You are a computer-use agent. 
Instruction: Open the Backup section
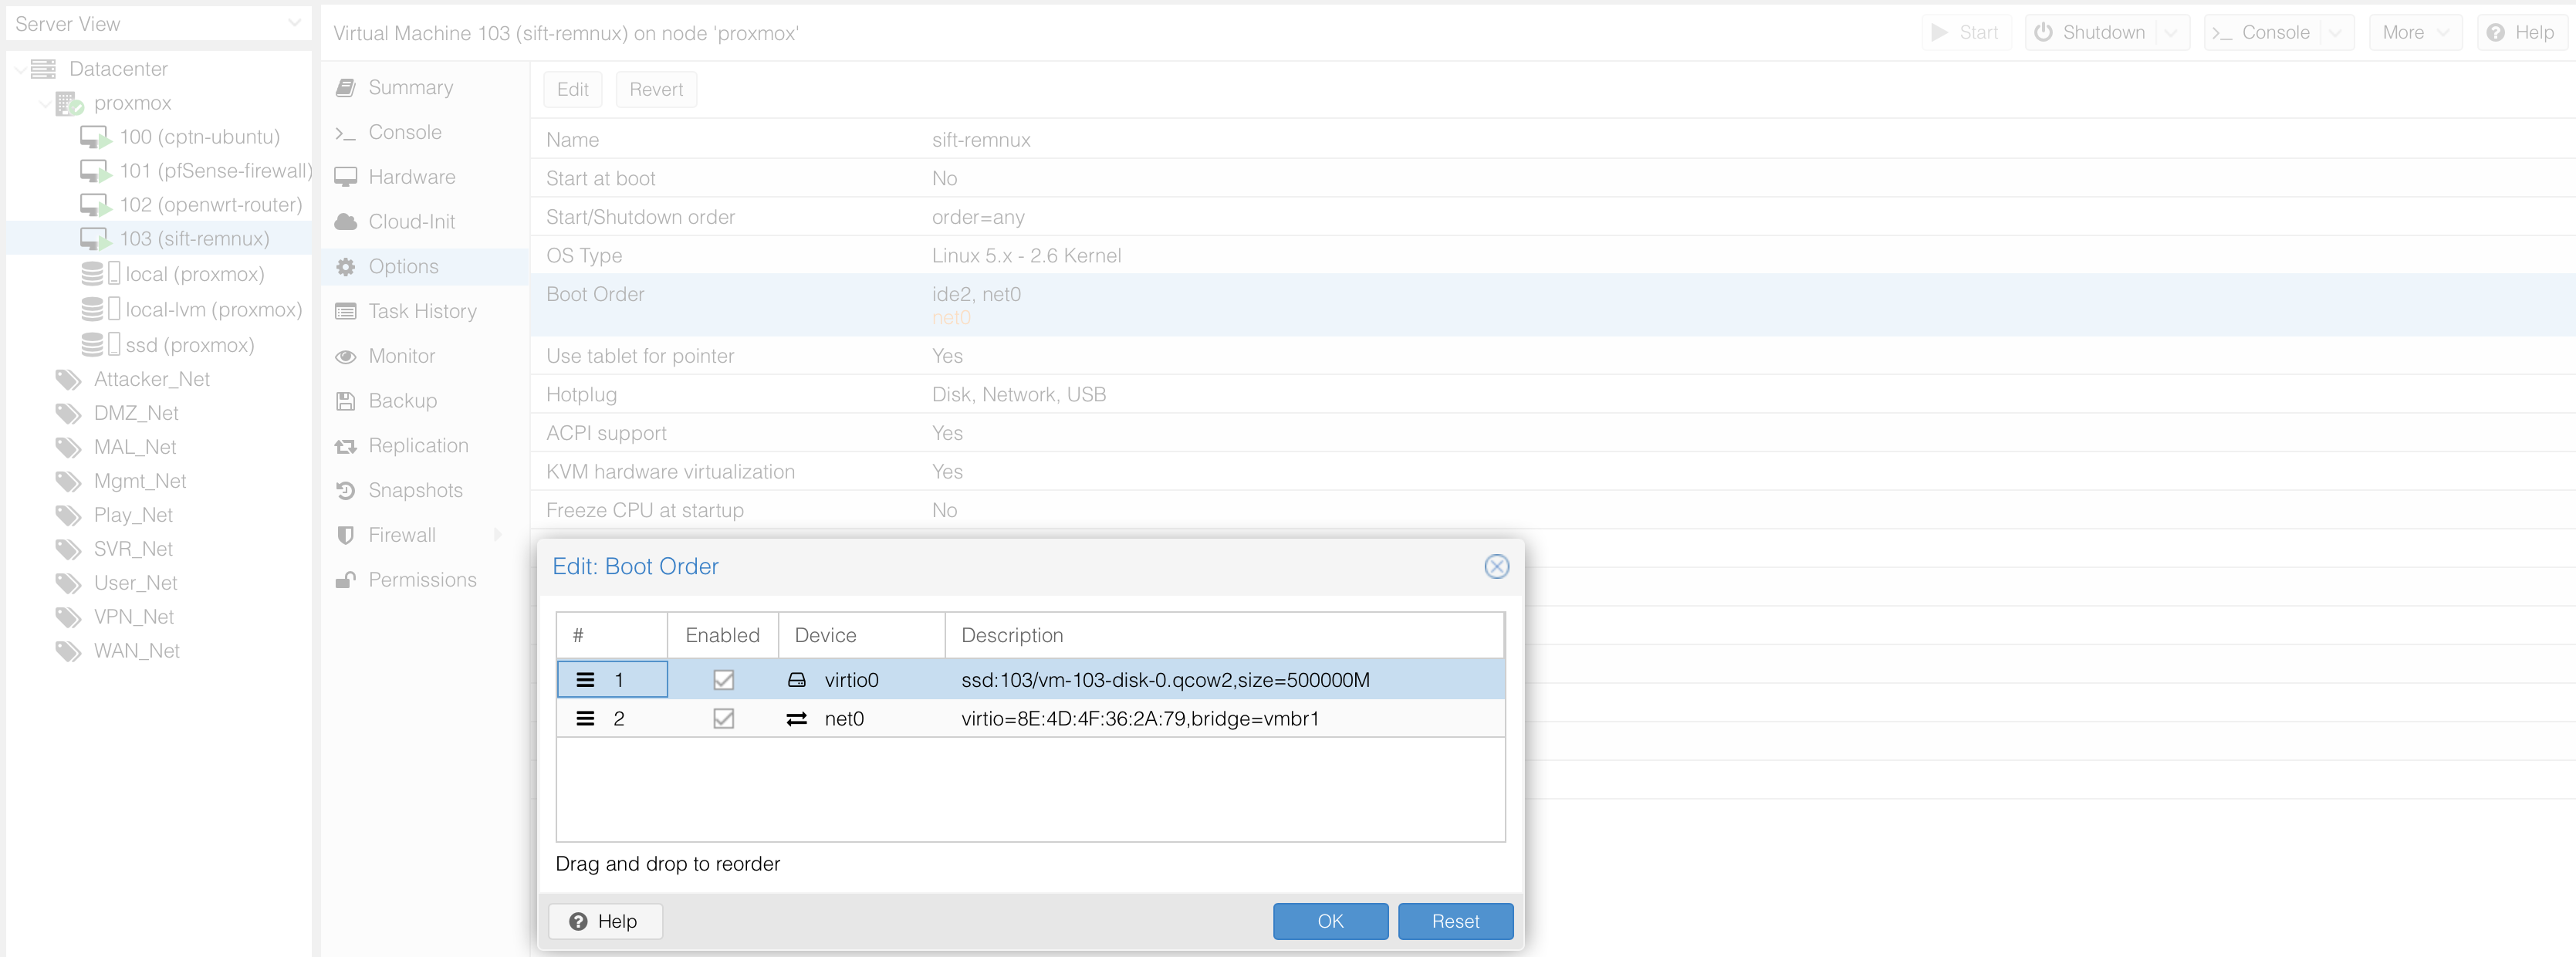click(x=402, y=401)
